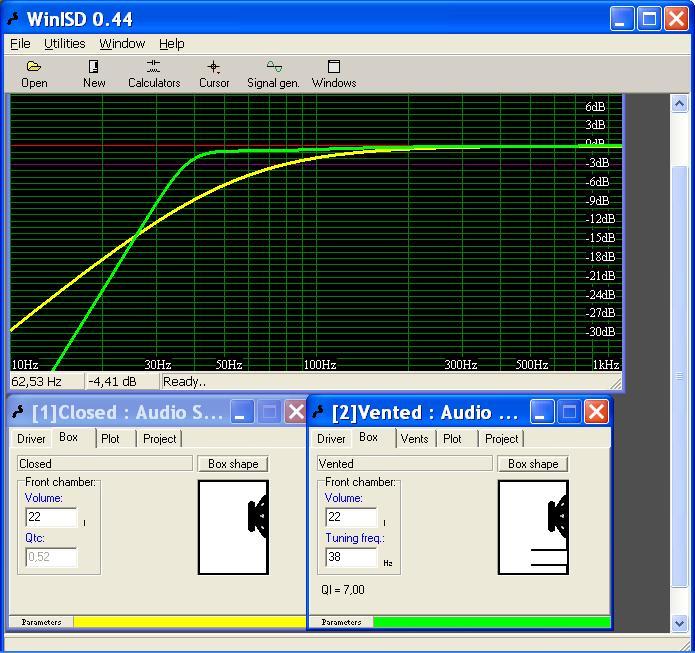Click scroll up arrow of workspace scrollbar

(x=679, y=104)
